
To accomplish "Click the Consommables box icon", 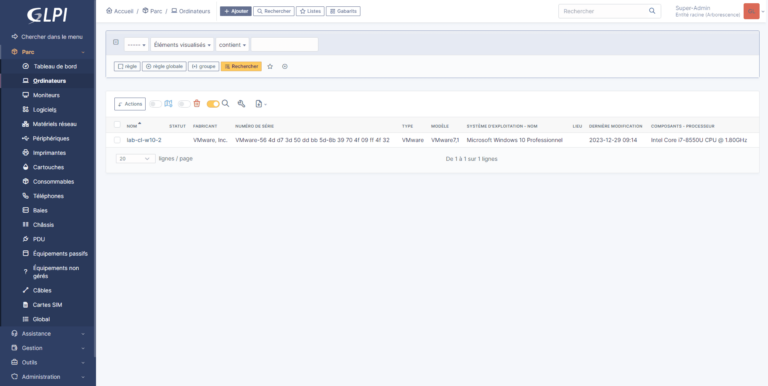I will point(26,181).
